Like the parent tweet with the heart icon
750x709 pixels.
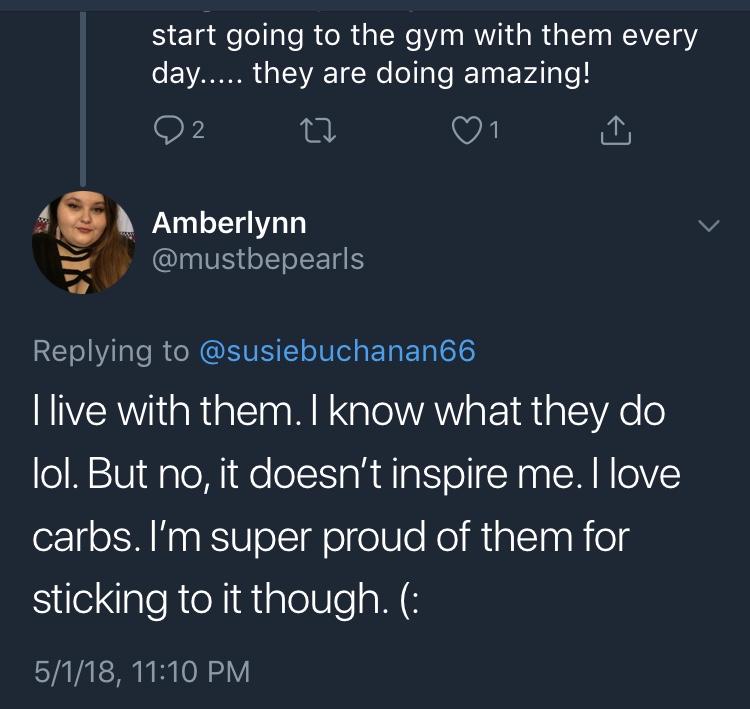click(466, 131)
